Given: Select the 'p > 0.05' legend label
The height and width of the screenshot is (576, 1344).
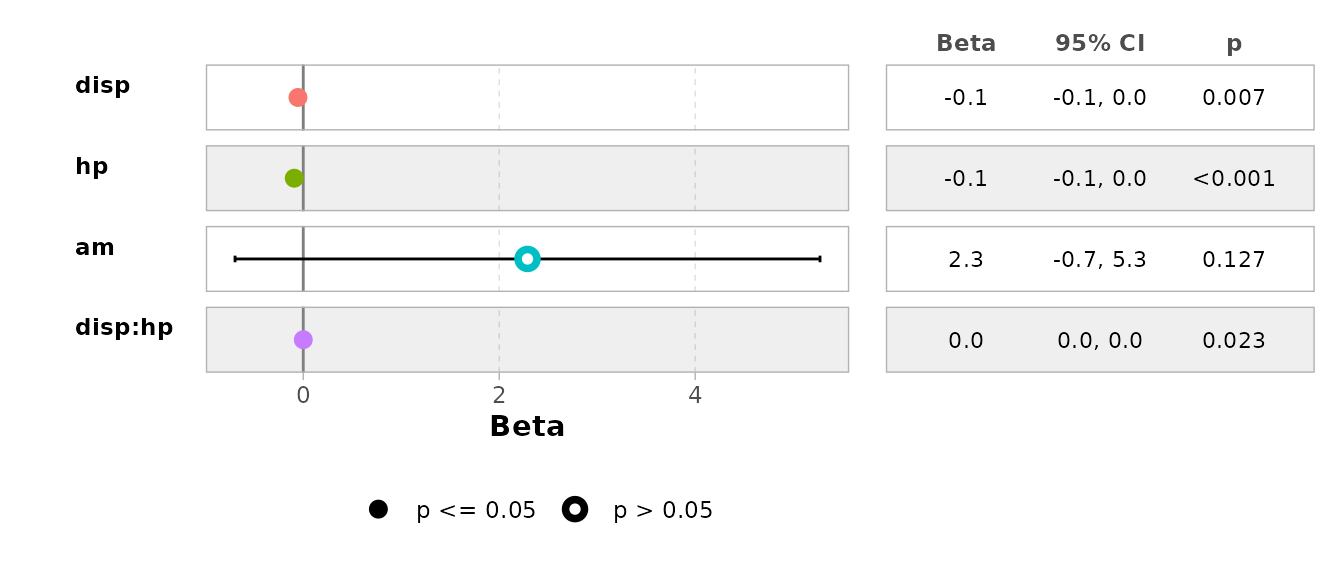Looking at the screenshot, I should pos(663,511).
